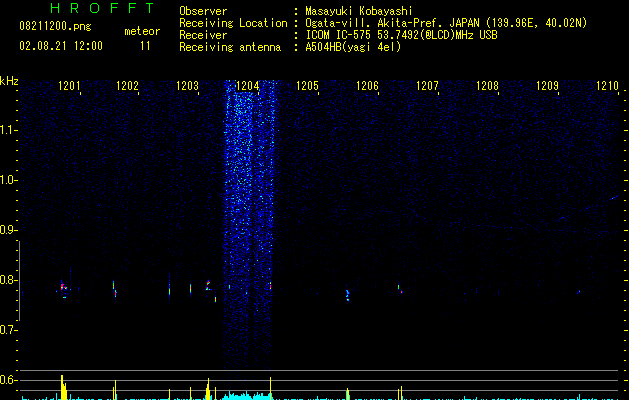The height and width of the screenshot is (400, 629).
Task: Click the 1.1 kHz axis label
Action: 8,130
